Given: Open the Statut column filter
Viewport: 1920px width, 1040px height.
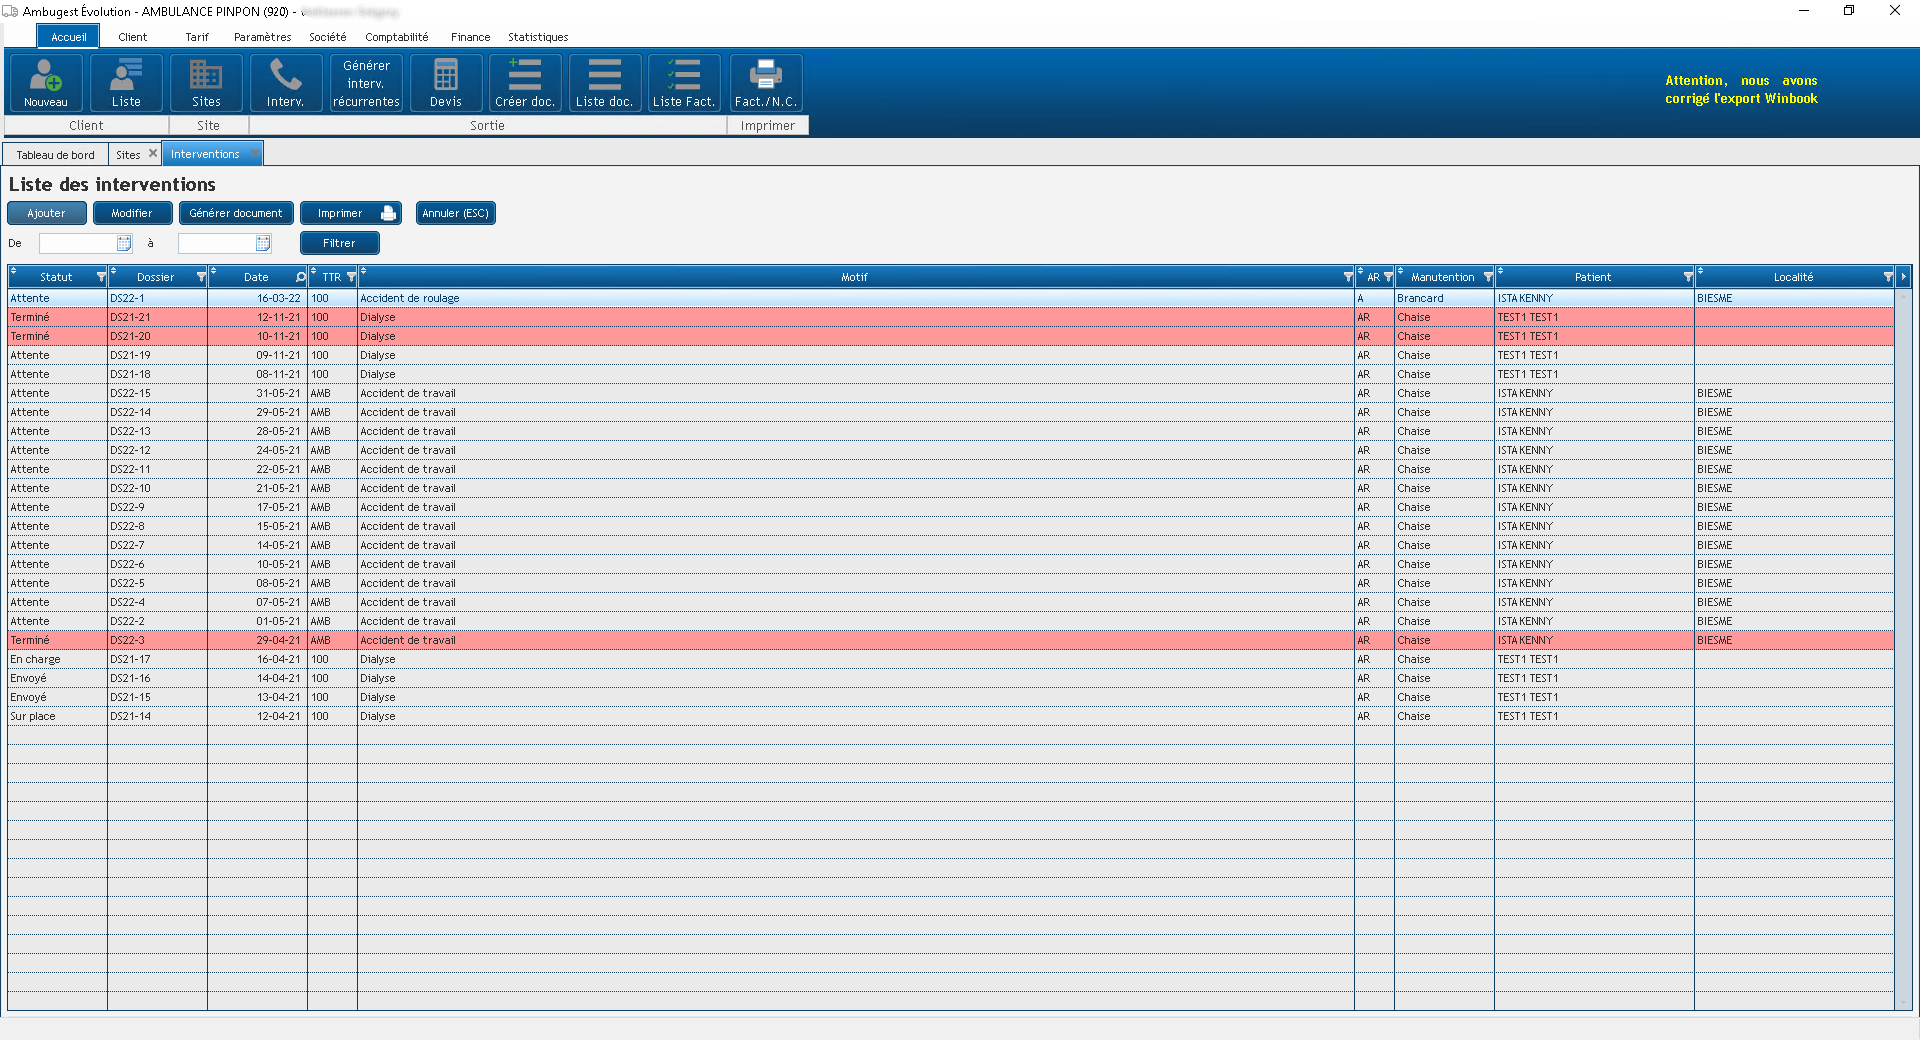Looking at the screenshot, I should point(101,277).
